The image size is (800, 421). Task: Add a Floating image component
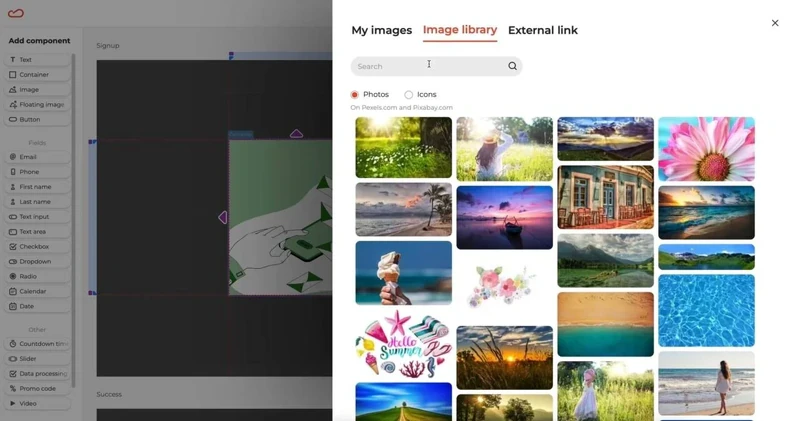point(38,105)
